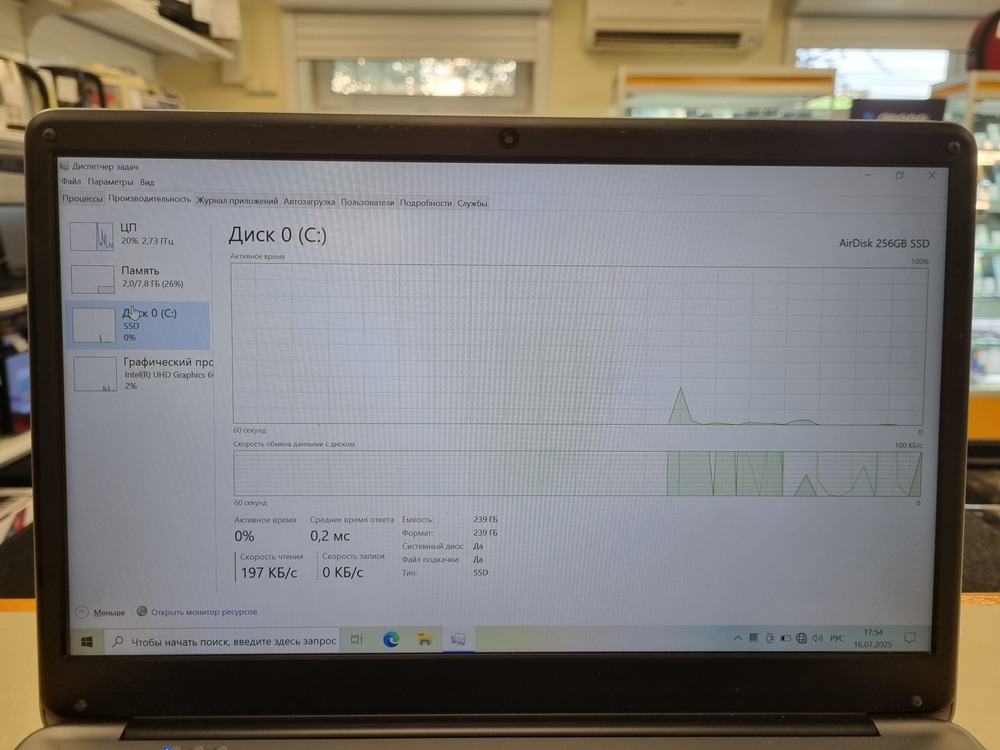Switch to the Процессы tab
Image resolution: width=1000 pixels, height=750 pixels.
click(82, 200)
